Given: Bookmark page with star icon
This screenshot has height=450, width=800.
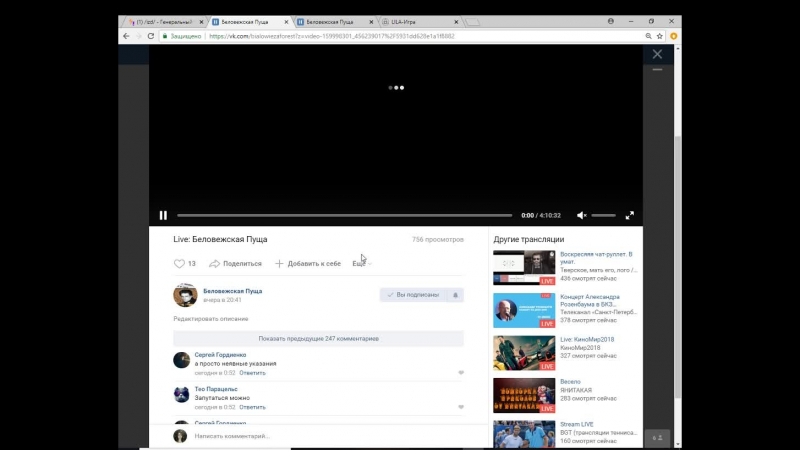Looking at the screenshot, I should tap(660, 36).
